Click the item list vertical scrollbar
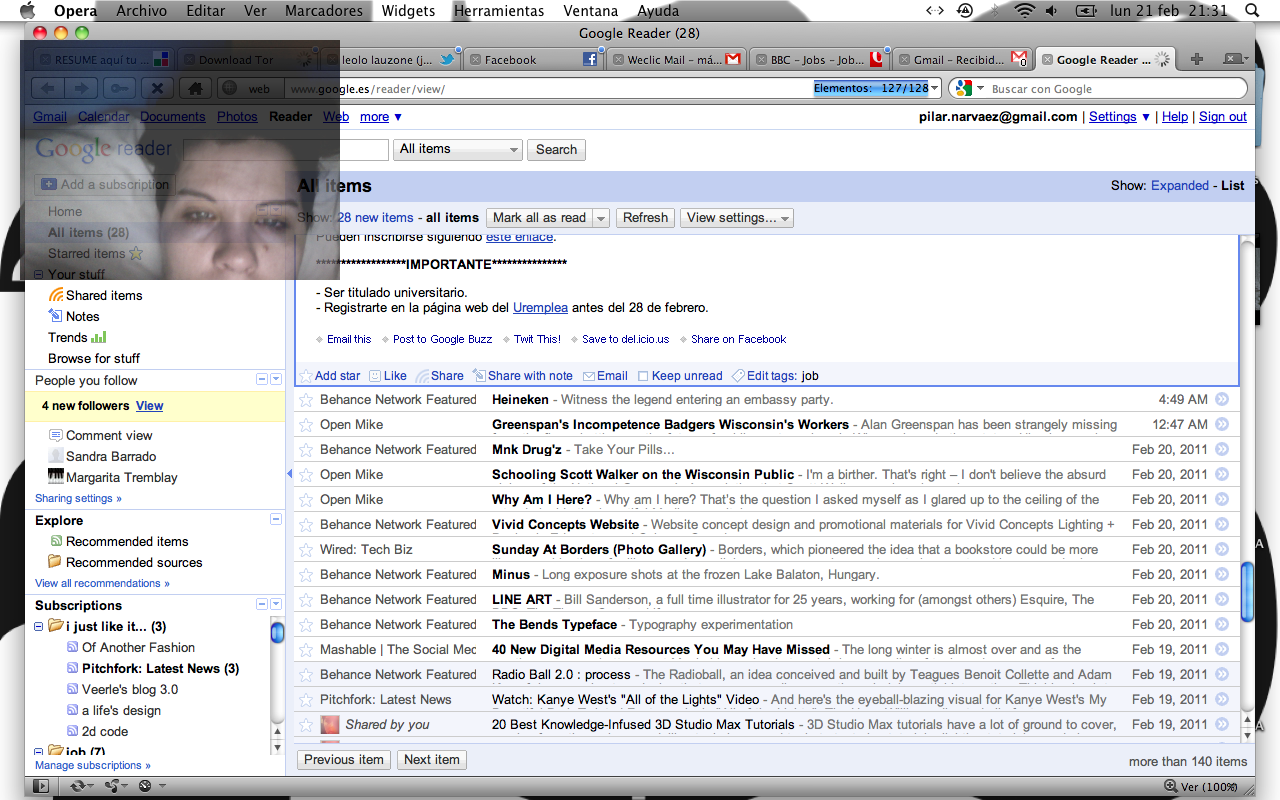 pyautogui.click(x=1247, y=590)
